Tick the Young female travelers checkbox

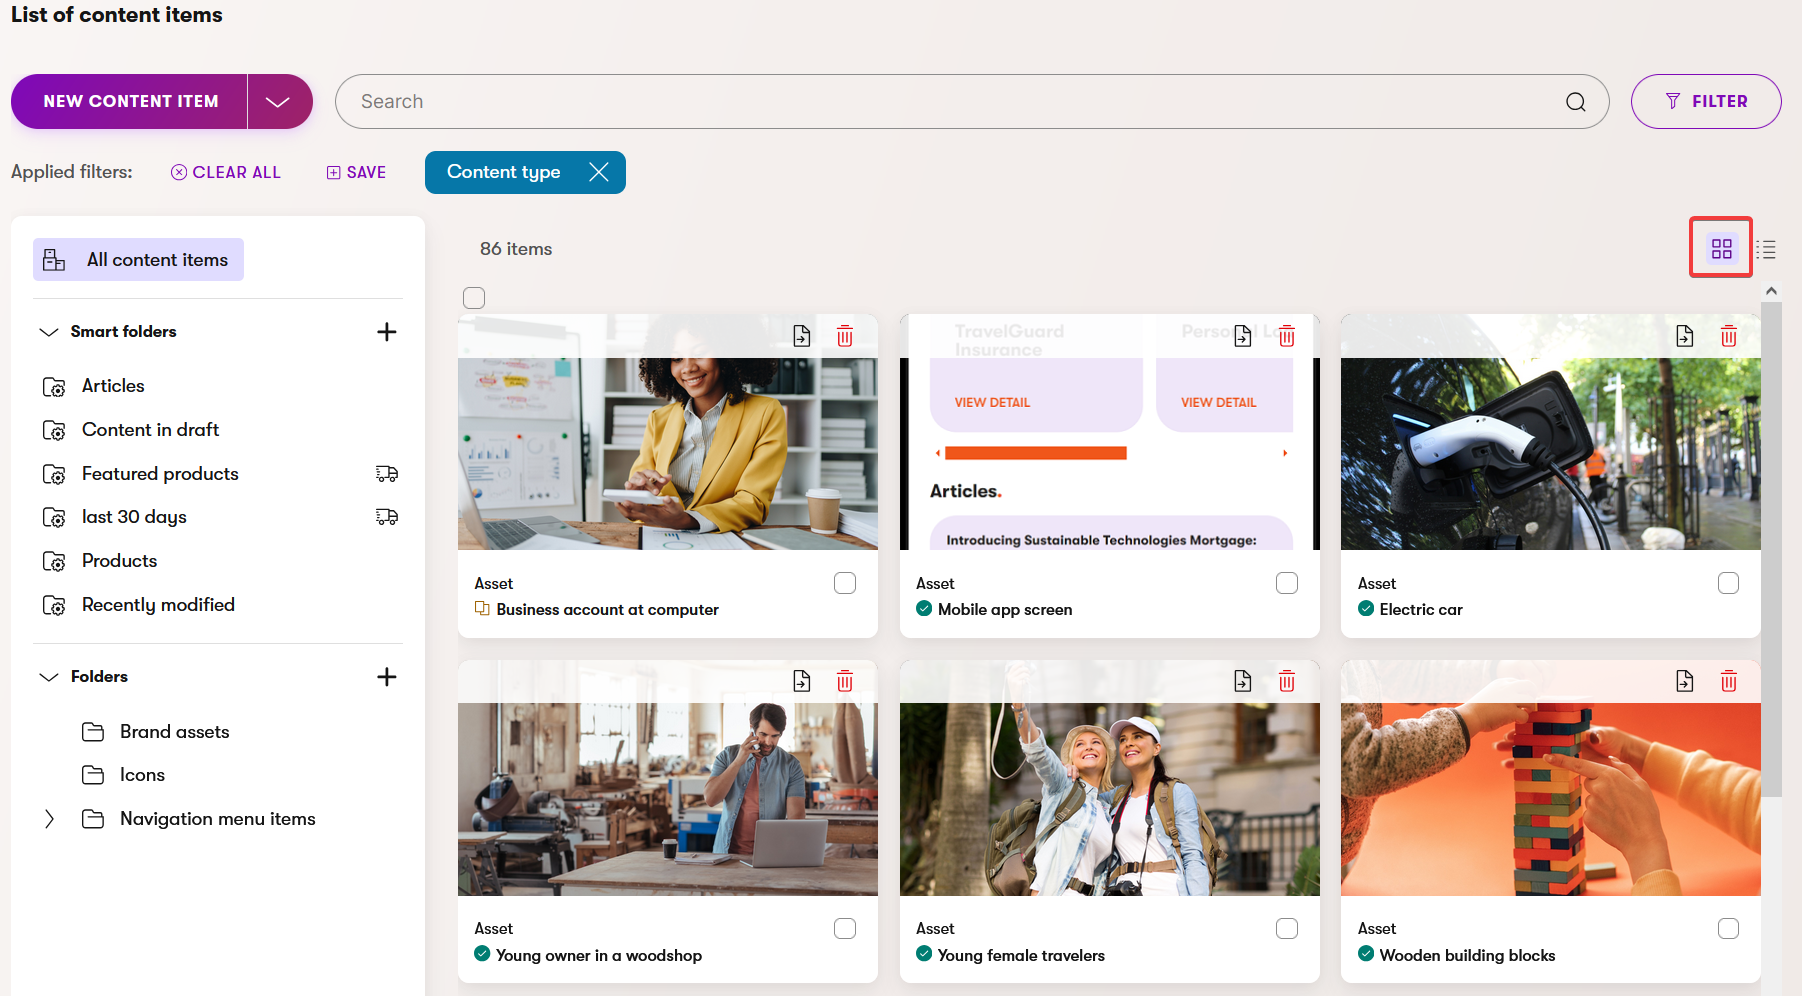[1287, 929]
